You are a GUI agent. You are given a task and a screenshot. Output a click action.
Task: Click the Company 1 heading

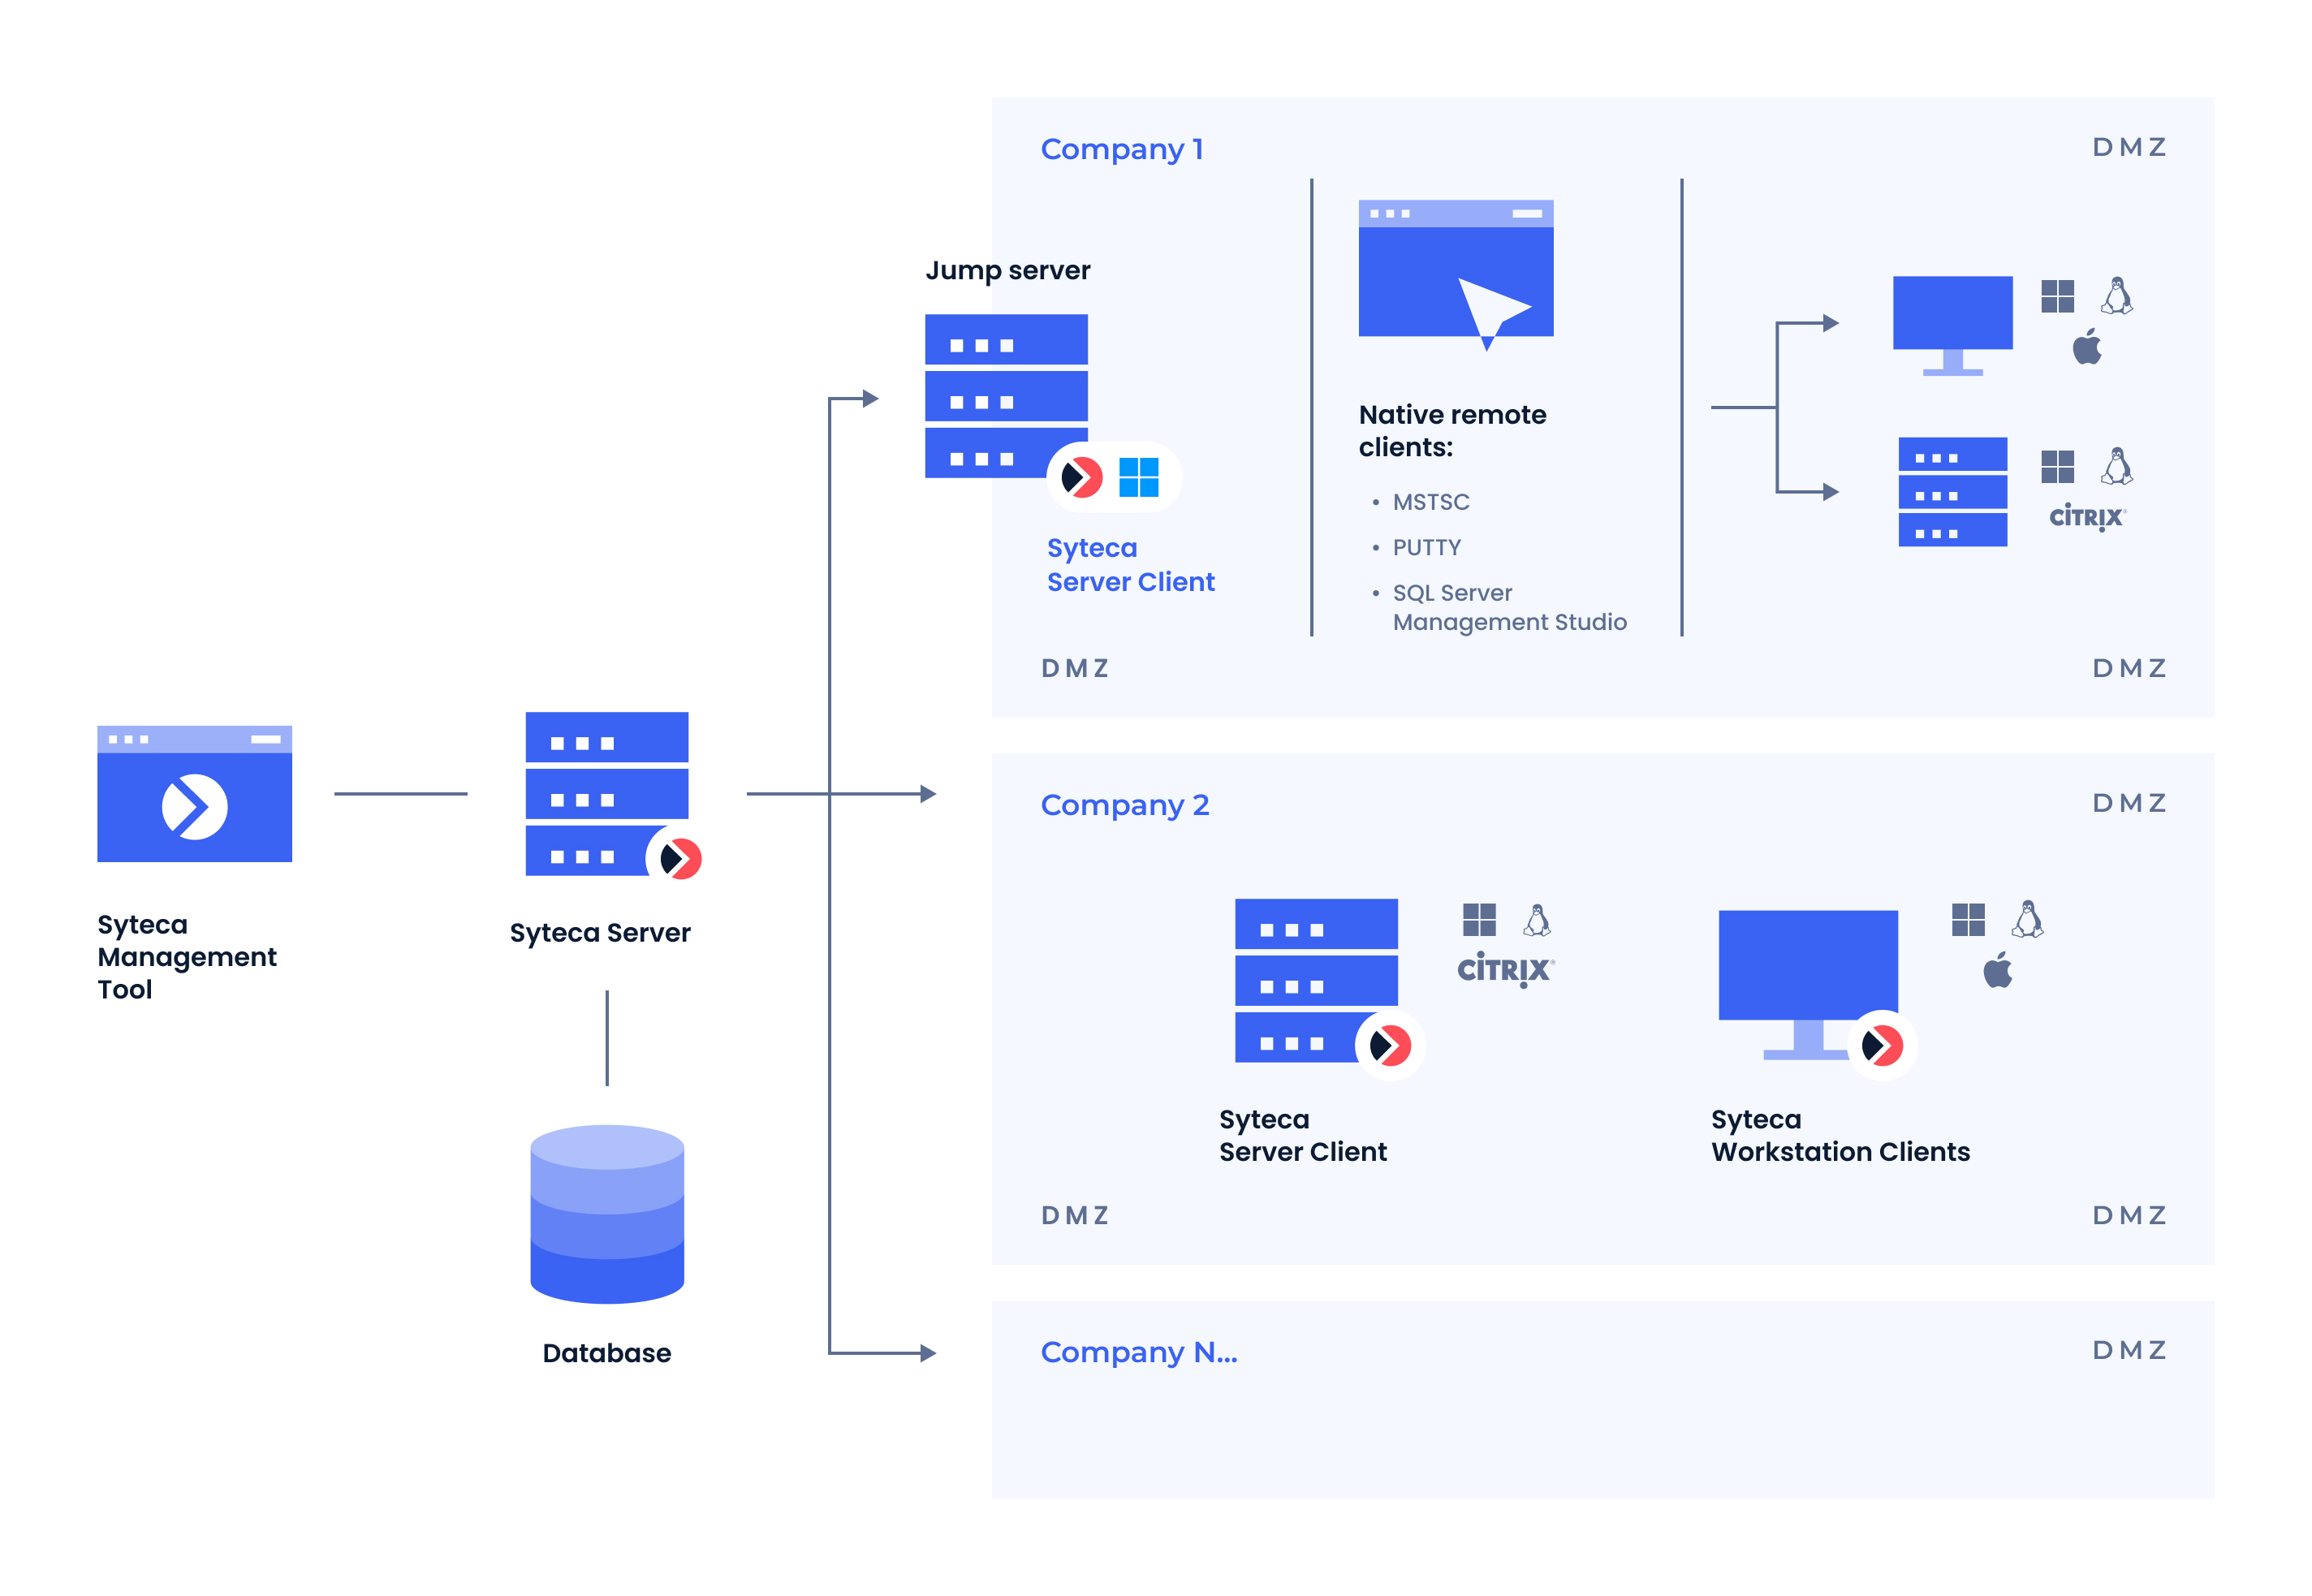click(x=1121, y=149)
